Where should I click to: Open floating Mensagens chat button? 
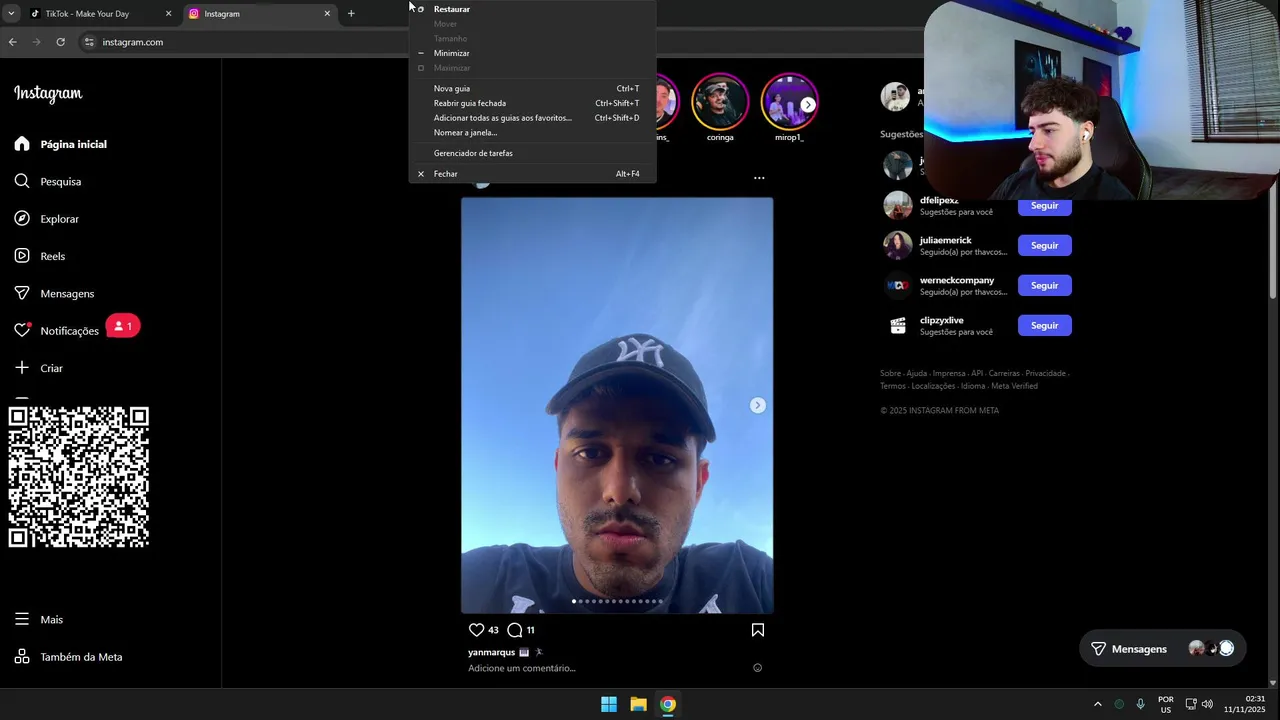[1162, 649]
